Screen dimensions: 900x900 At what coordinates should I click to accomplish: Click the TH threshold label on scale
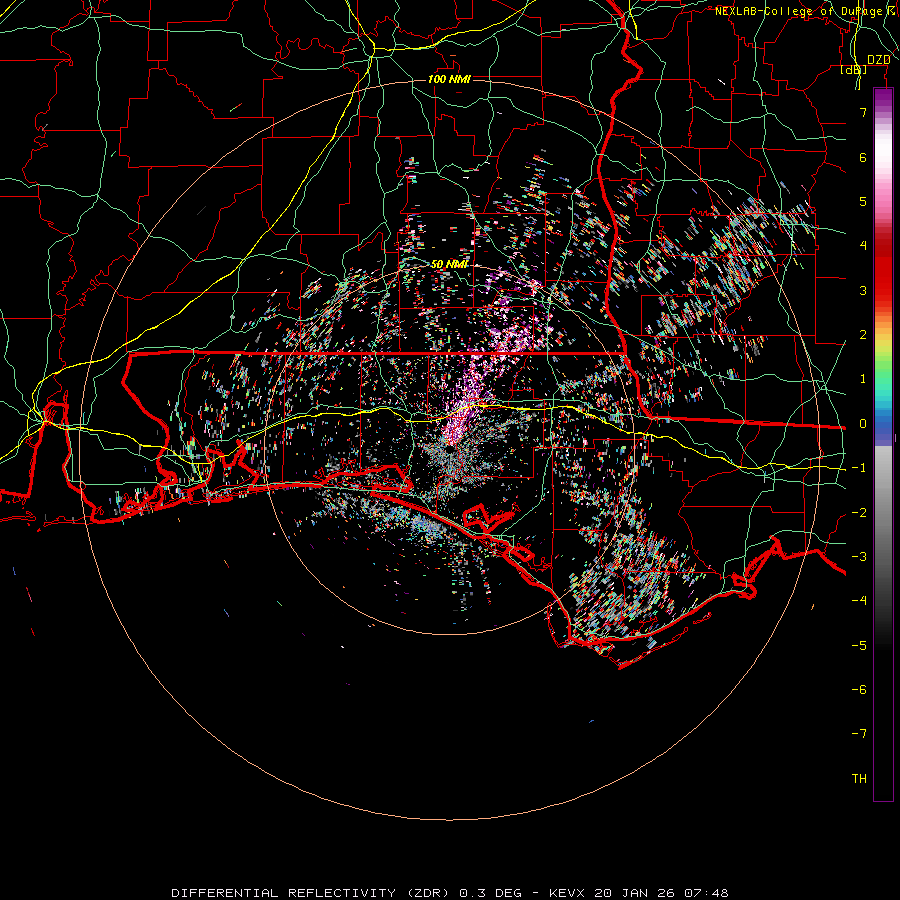point(859,779)
